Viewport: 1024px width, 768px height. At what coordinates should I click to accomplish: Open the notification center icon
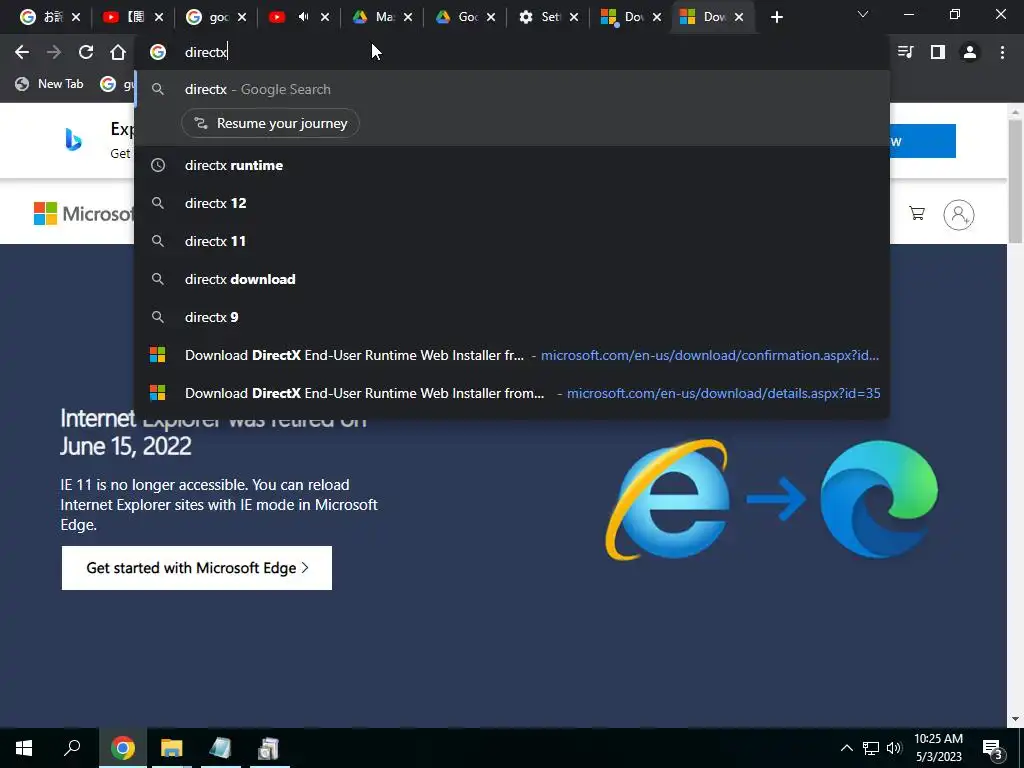993,749
